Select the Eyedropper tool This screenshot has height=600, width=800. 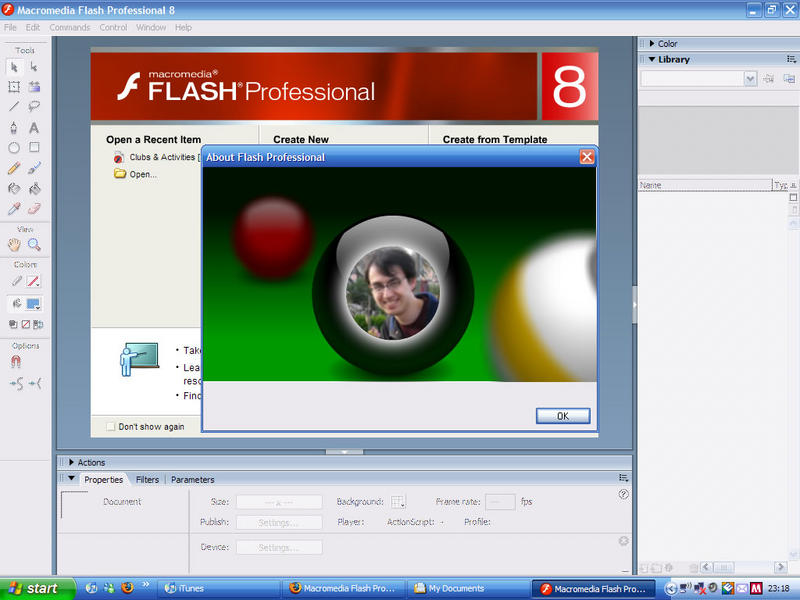(14, 208)
